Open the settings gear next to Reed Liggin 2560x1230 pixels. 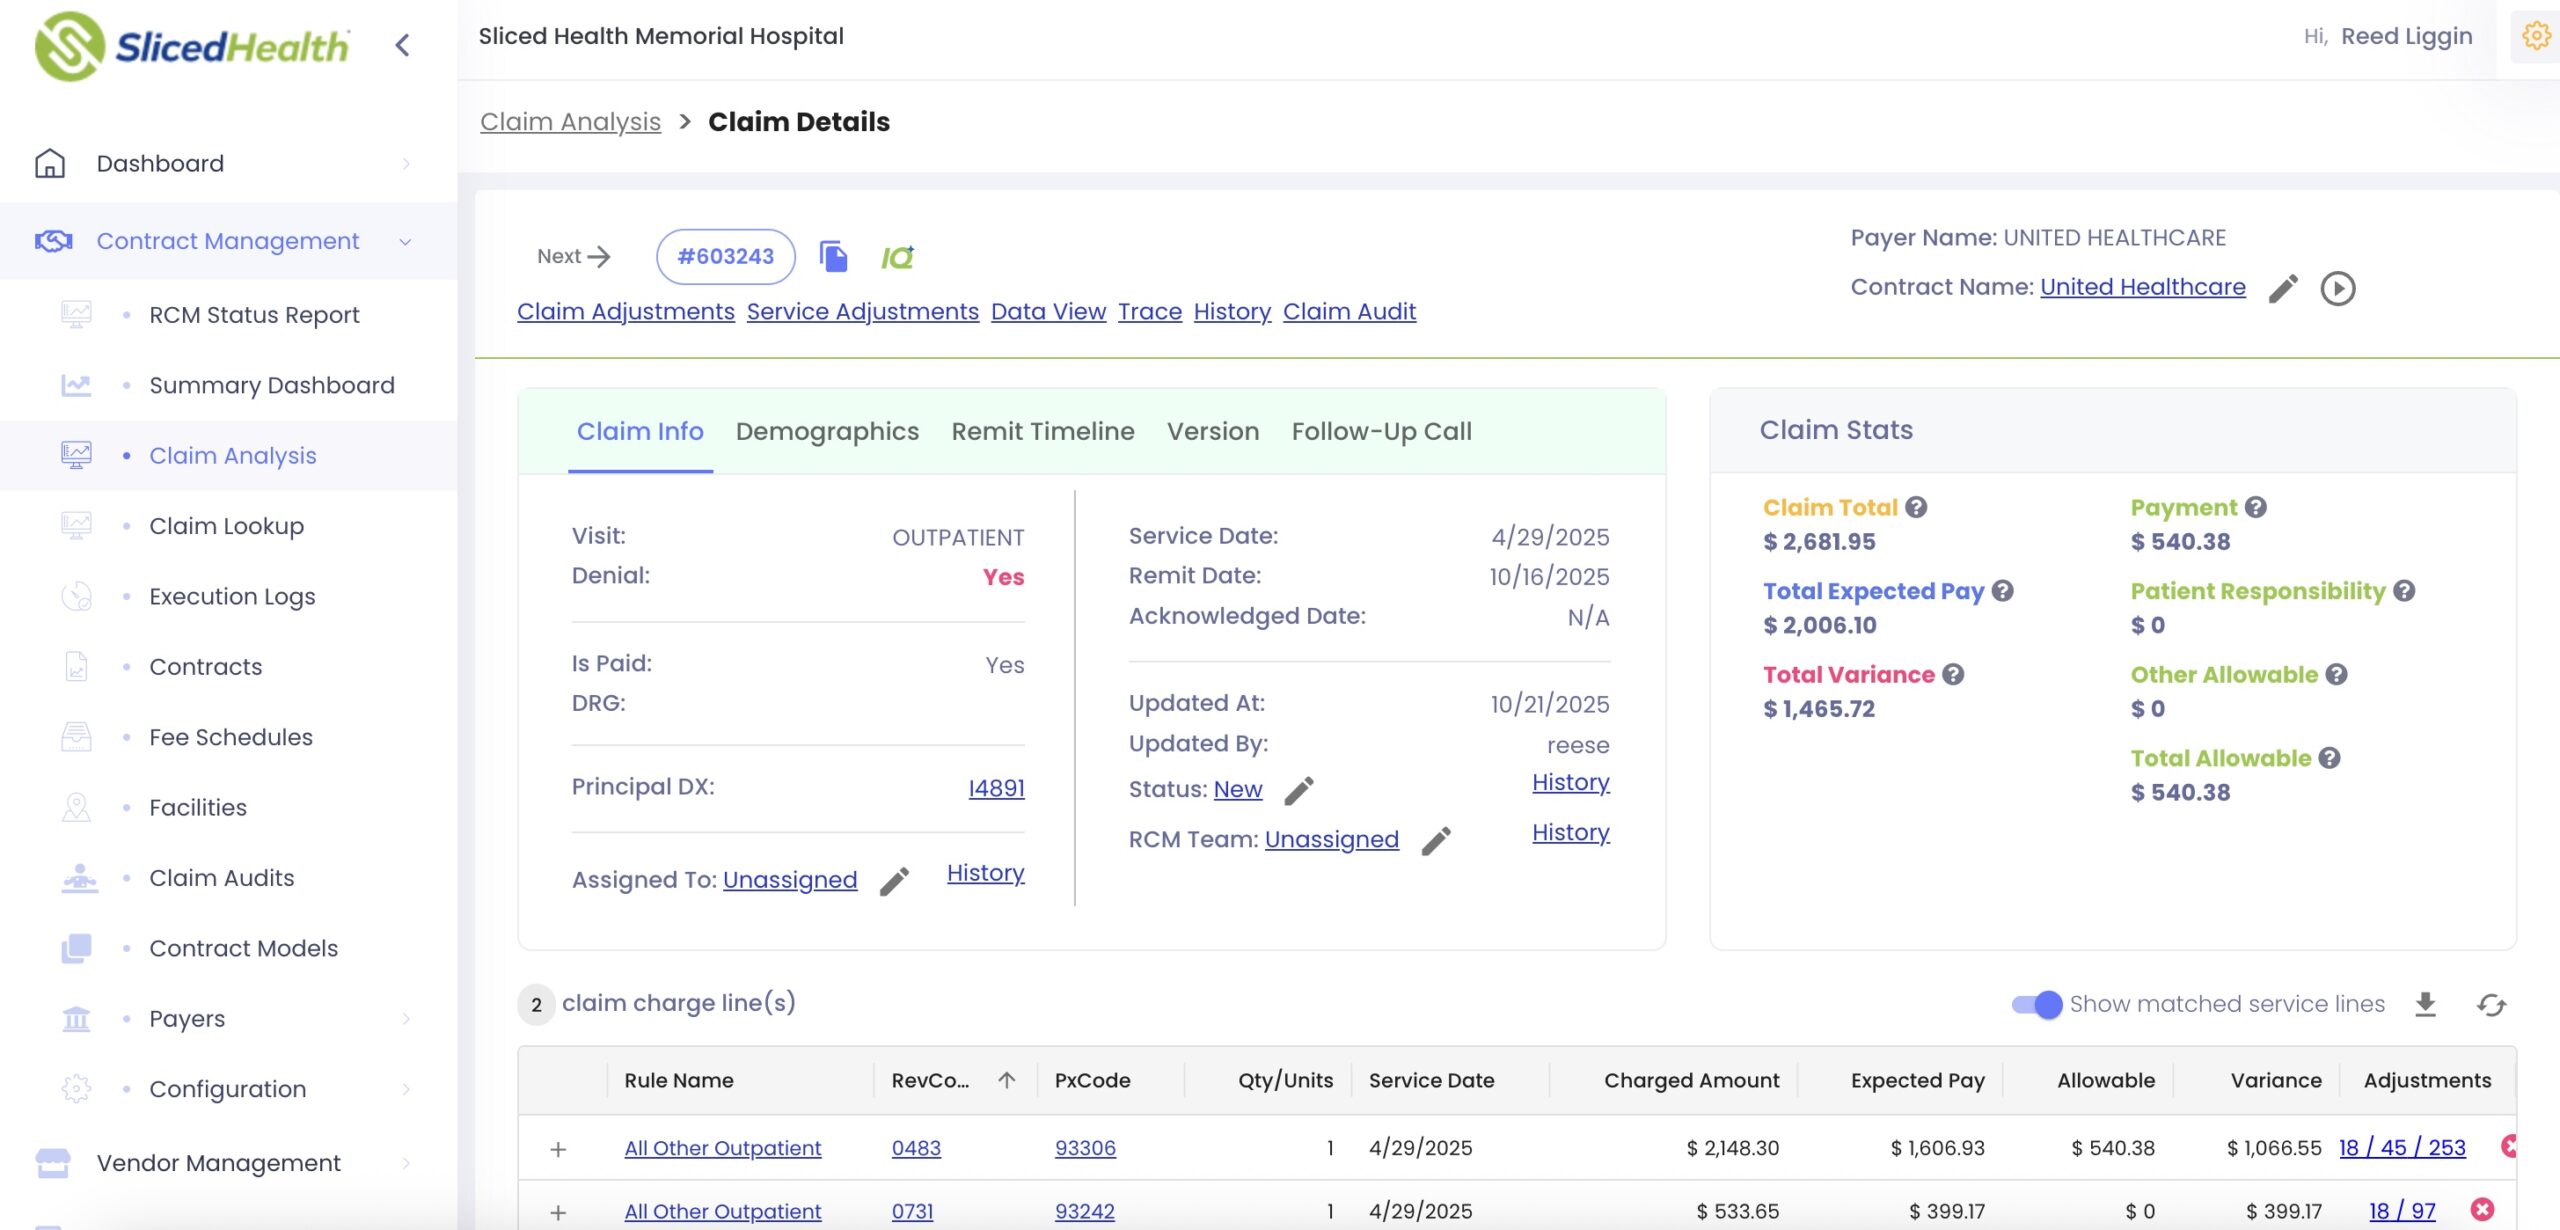pyautogui.click(x=2536, y=36)
